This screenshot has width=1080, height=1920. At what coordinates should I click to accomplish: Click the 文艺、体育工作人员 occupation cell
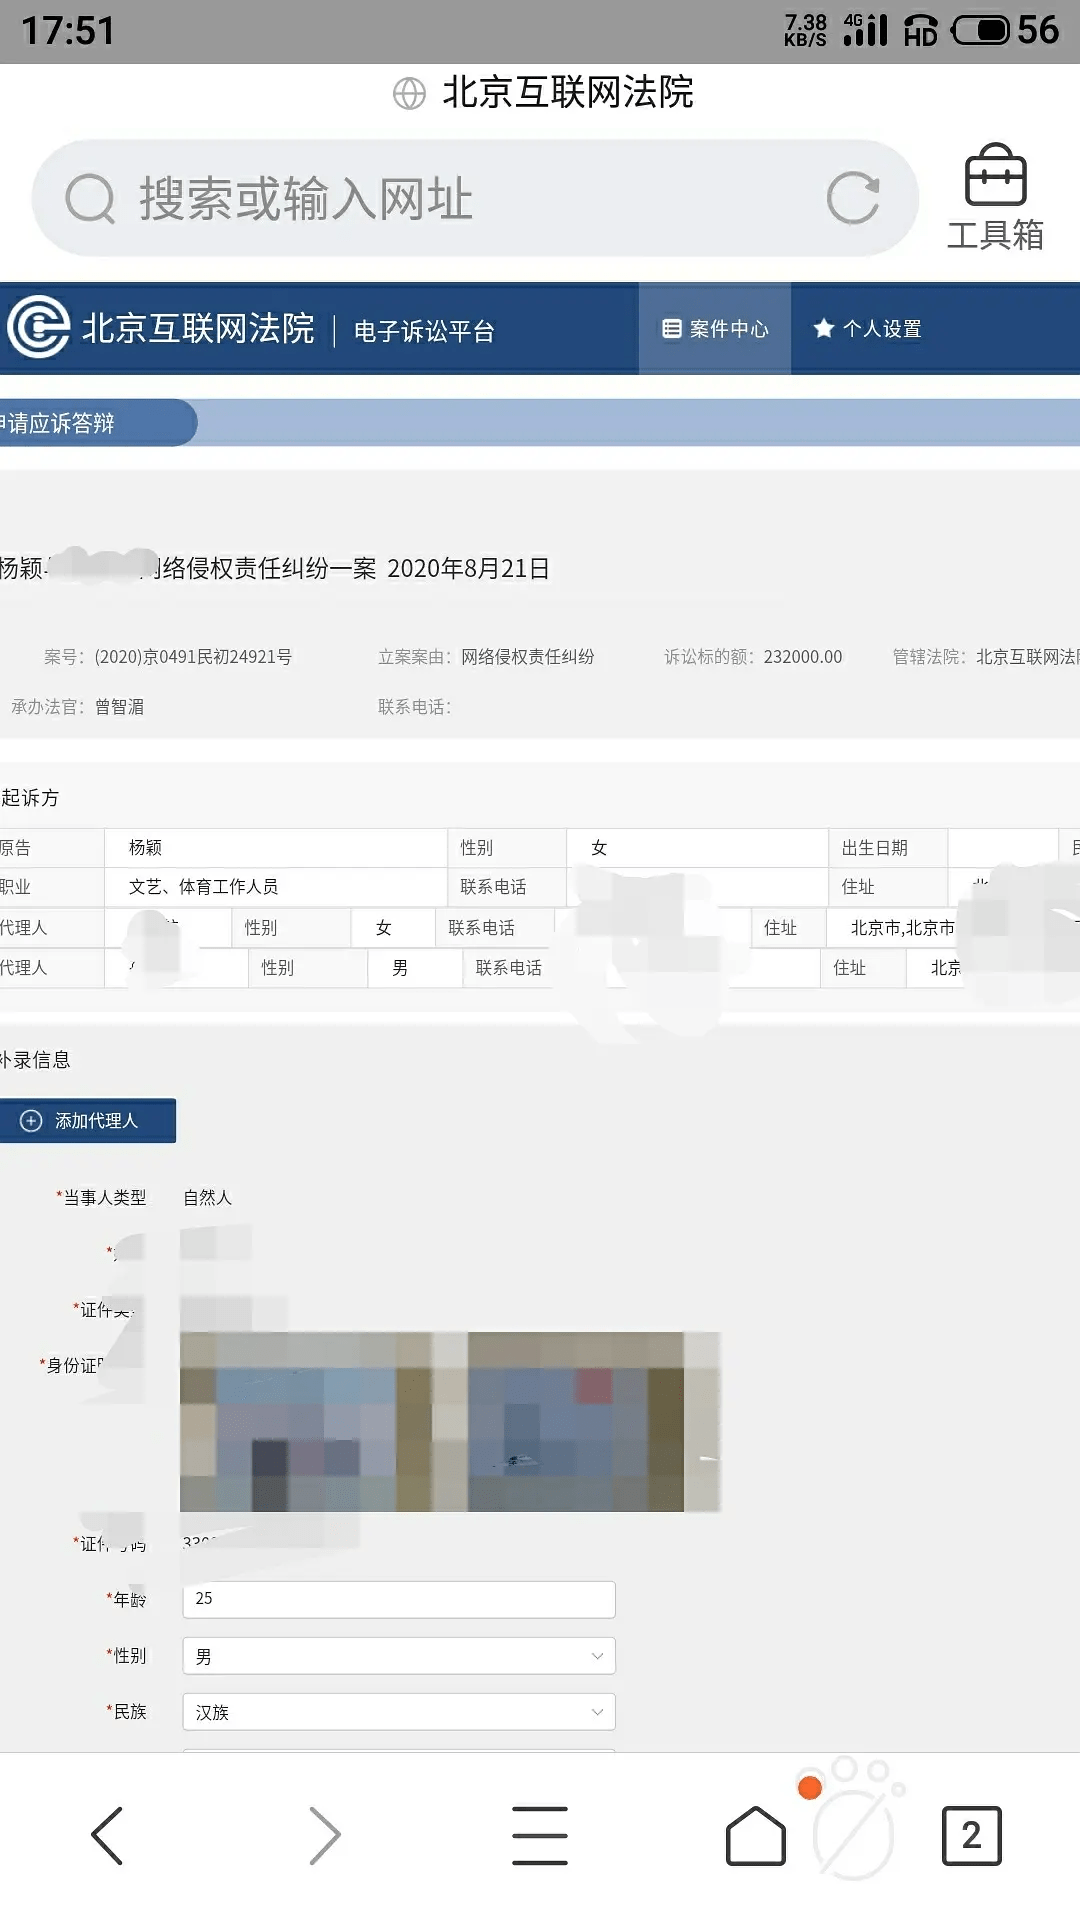[x=275, y=887]
